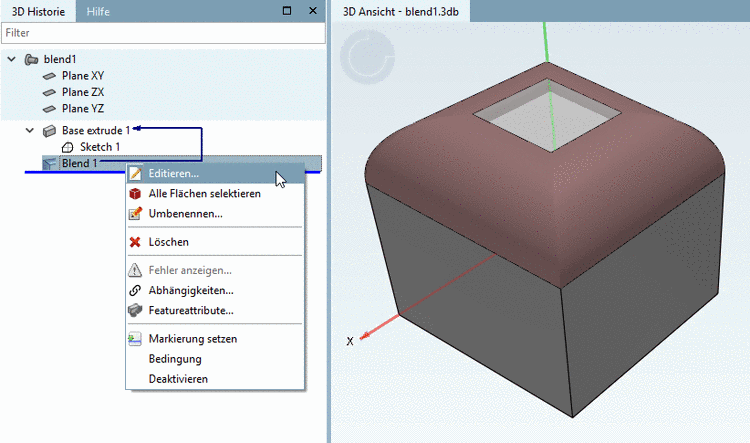Viewport: 750px width, 443px height.
Task: Choose Editieren... from the context menu
Action: point(215,173)
